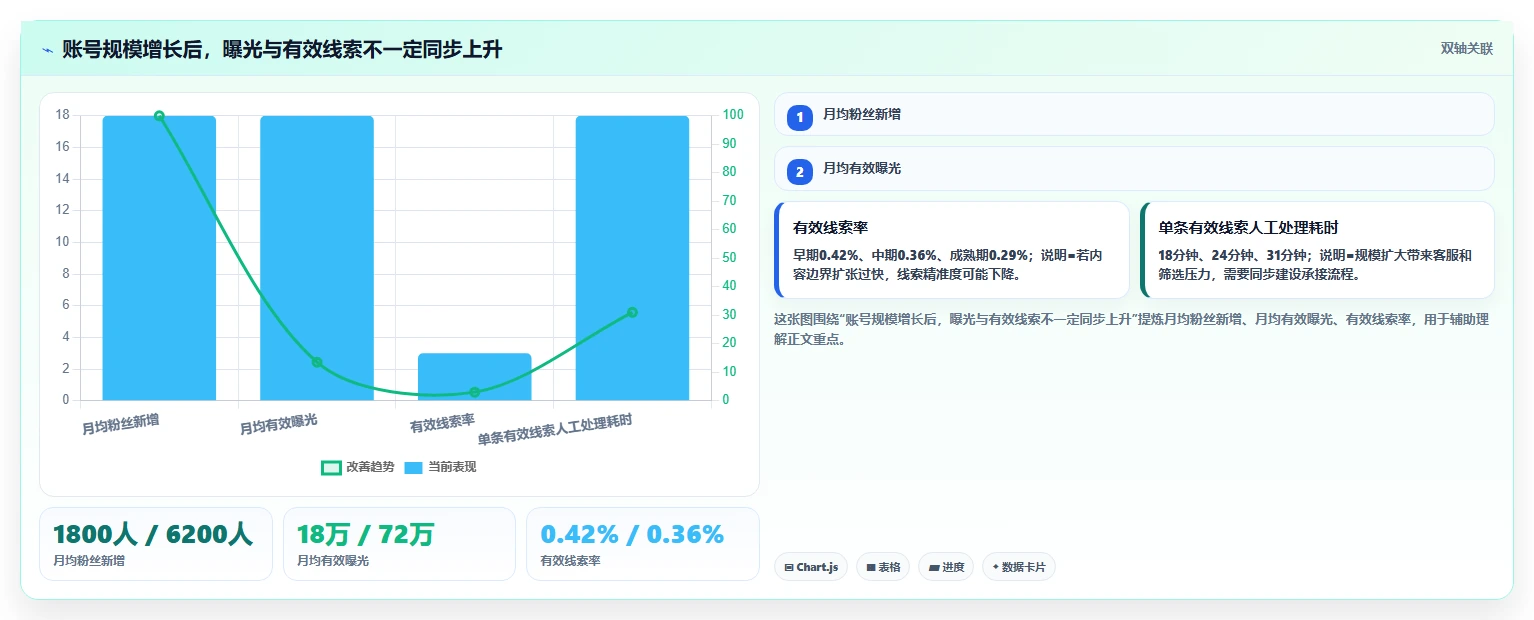The image size is (1534, 620).
Task: Toggle the 当前表现 legend item
Action: click(440, 467)
